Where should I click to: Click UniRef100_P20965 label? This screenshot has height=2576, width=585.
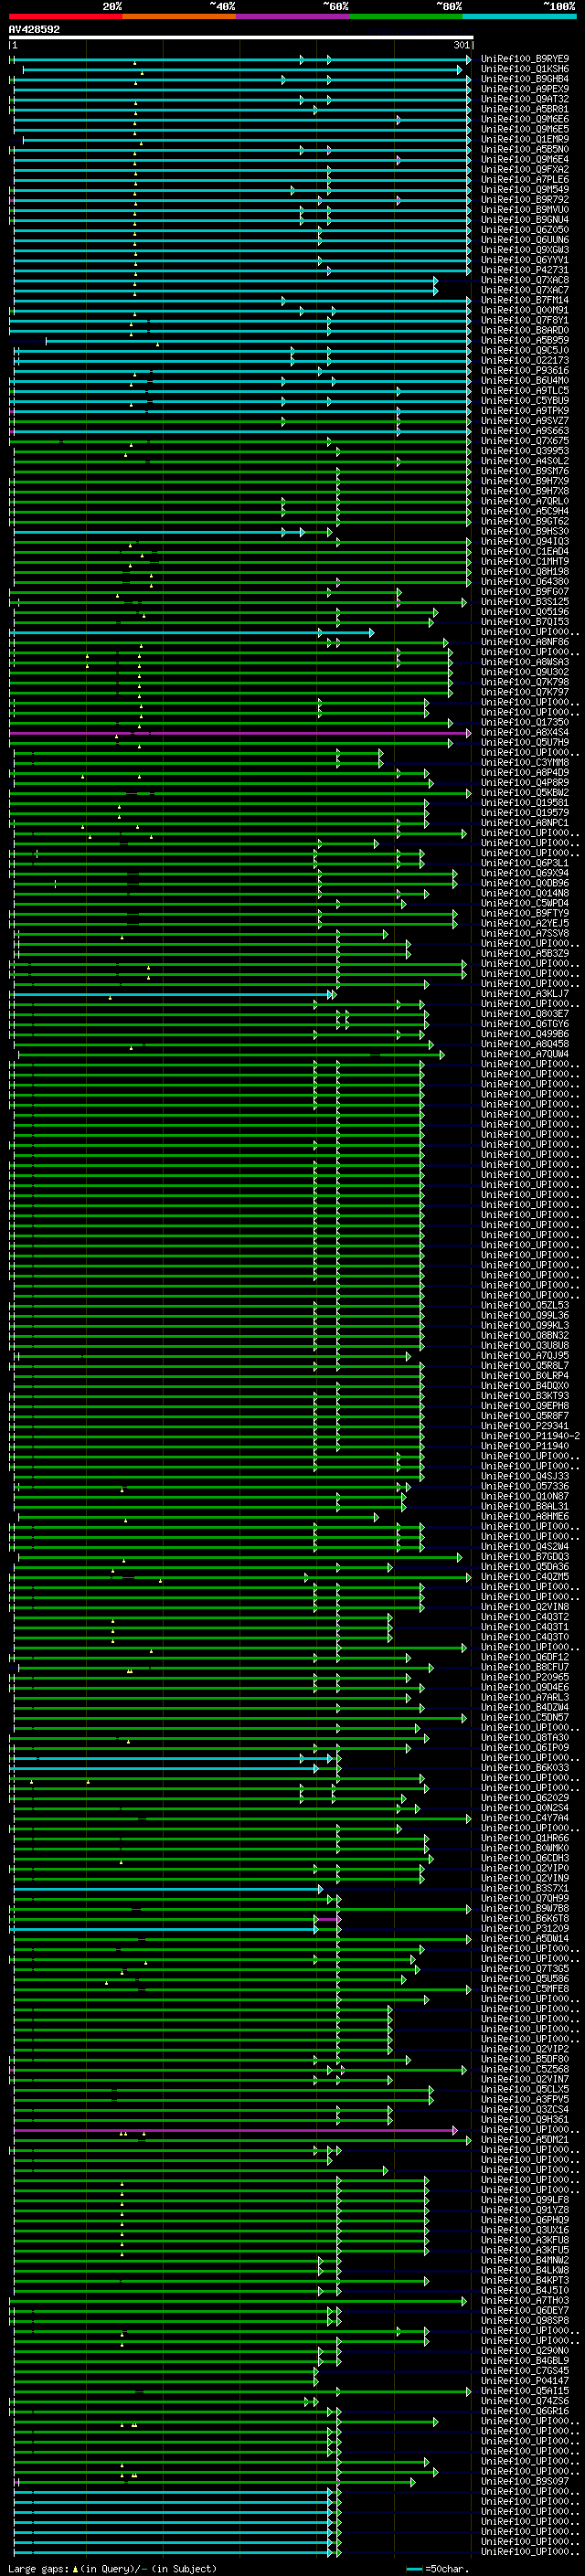coord(525,1678)
